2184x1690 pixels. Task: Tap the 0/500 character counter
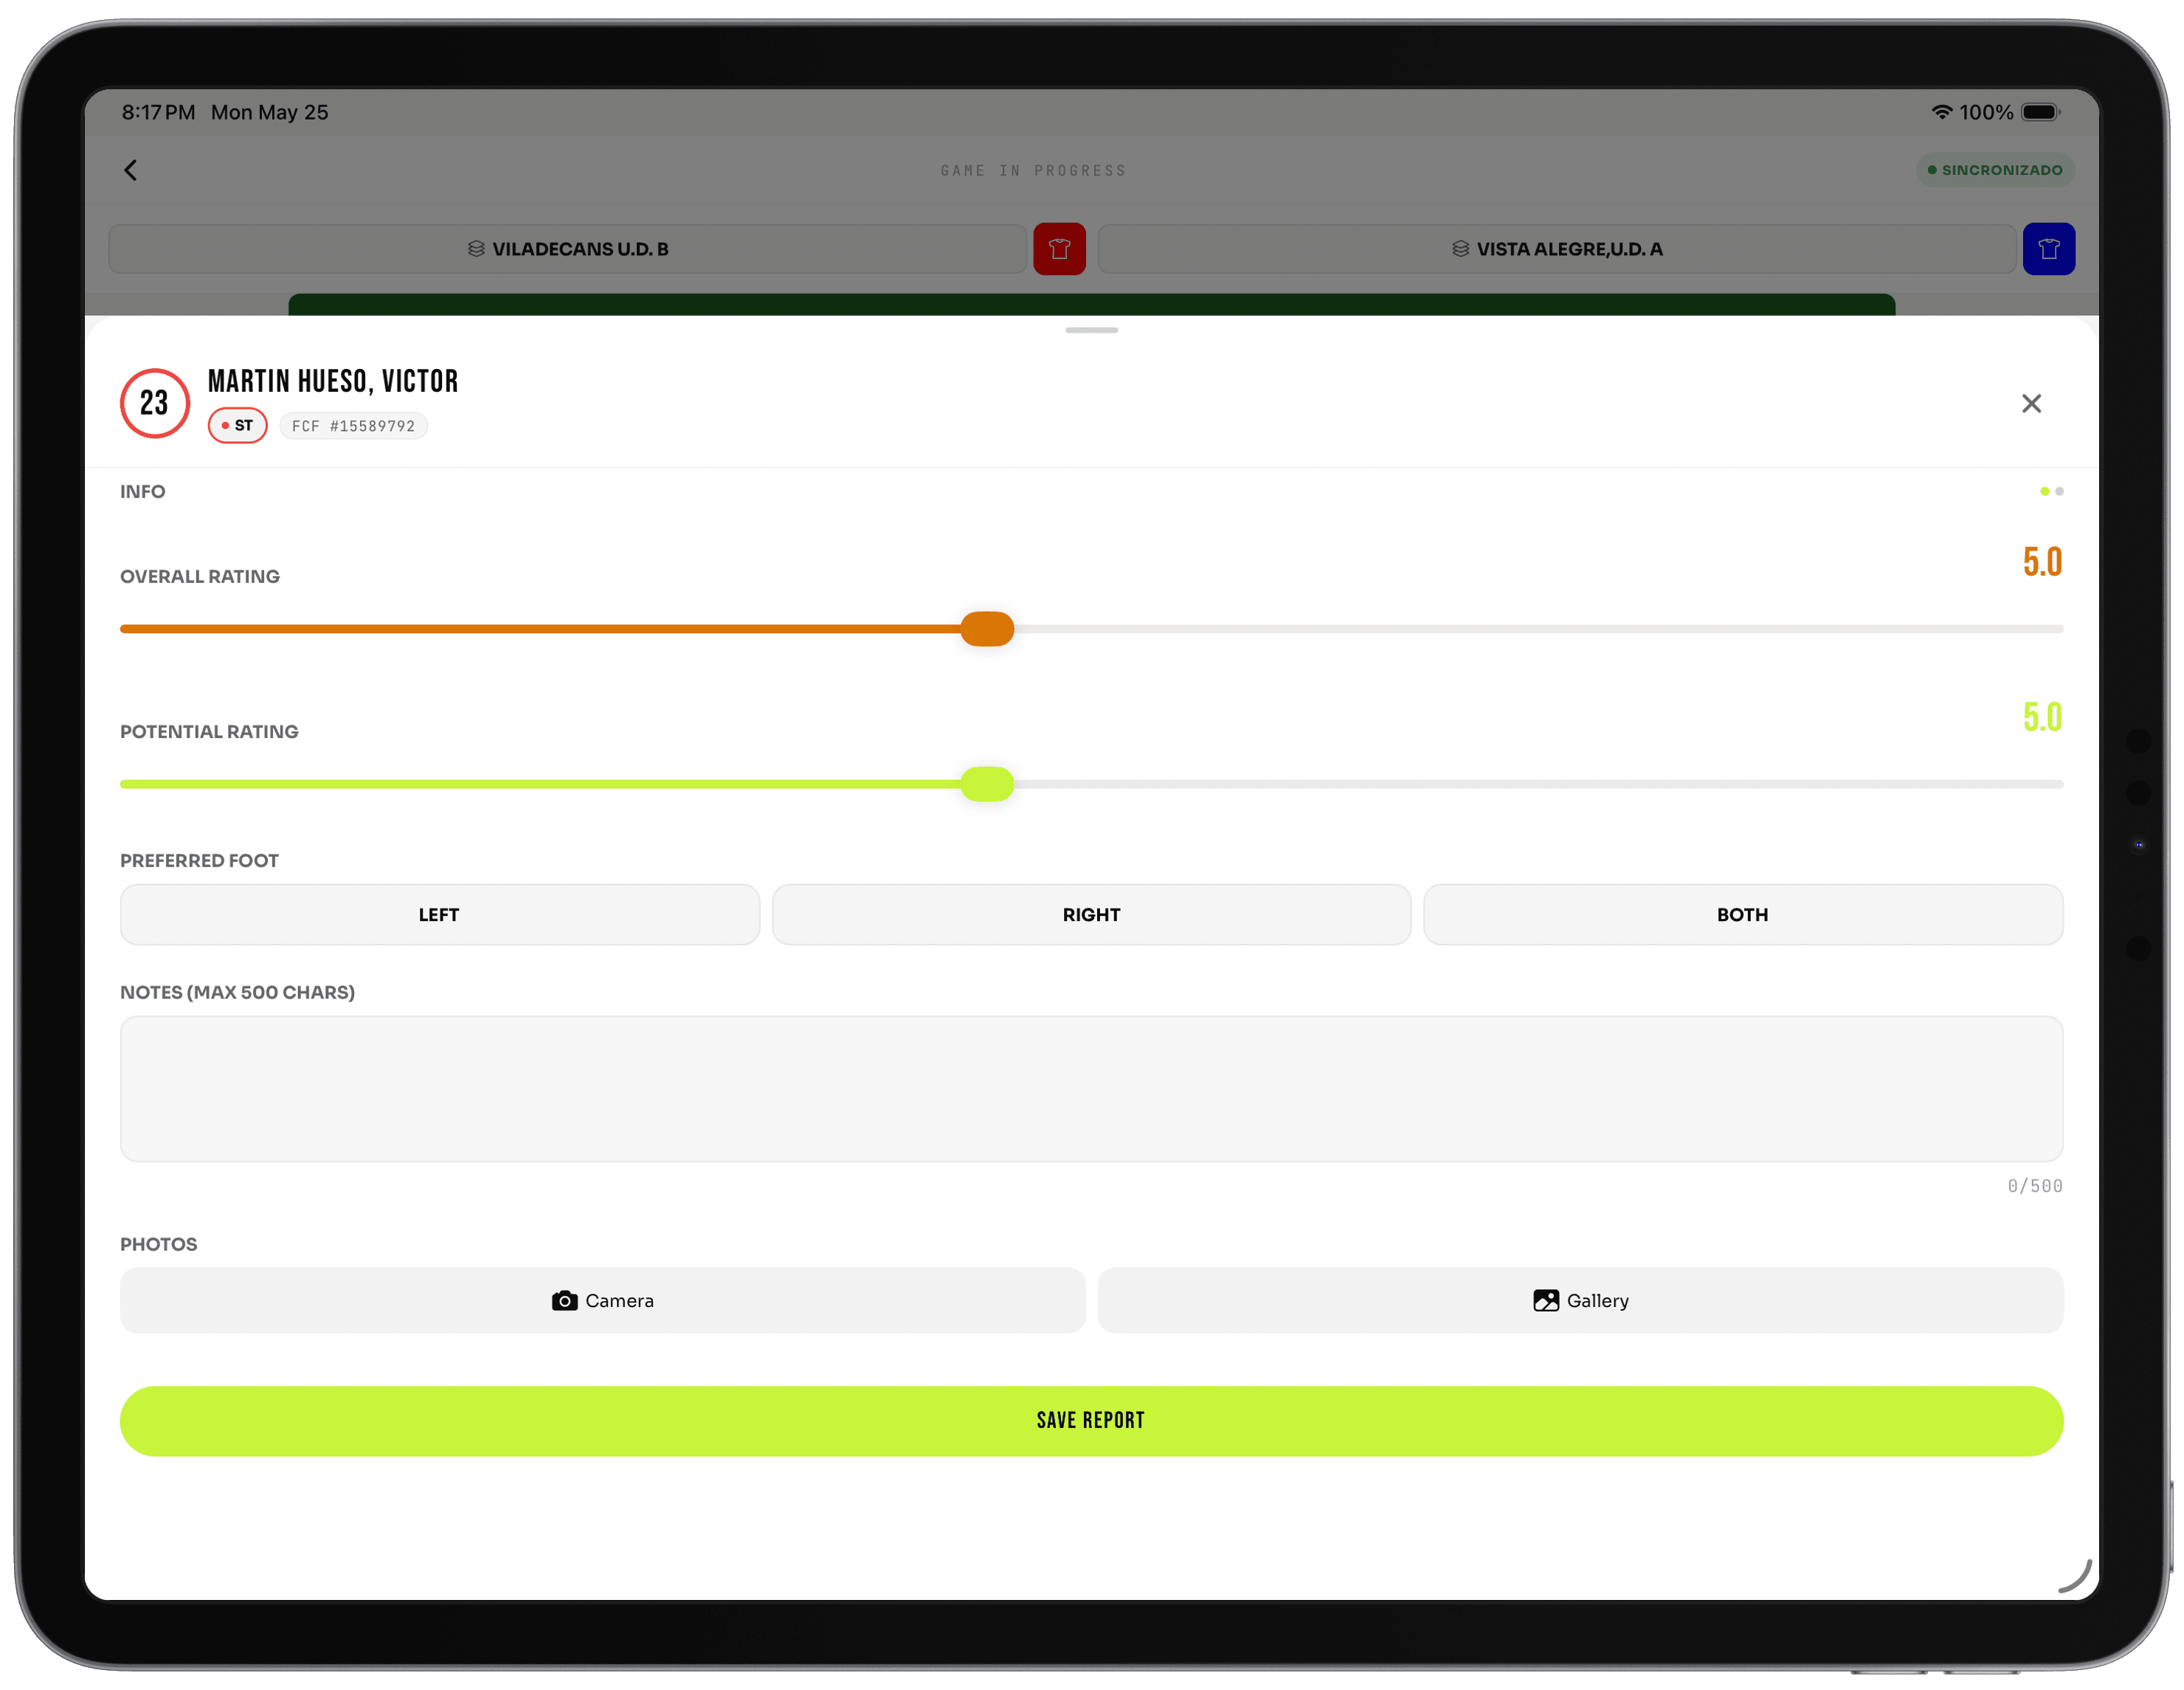2035,1186
